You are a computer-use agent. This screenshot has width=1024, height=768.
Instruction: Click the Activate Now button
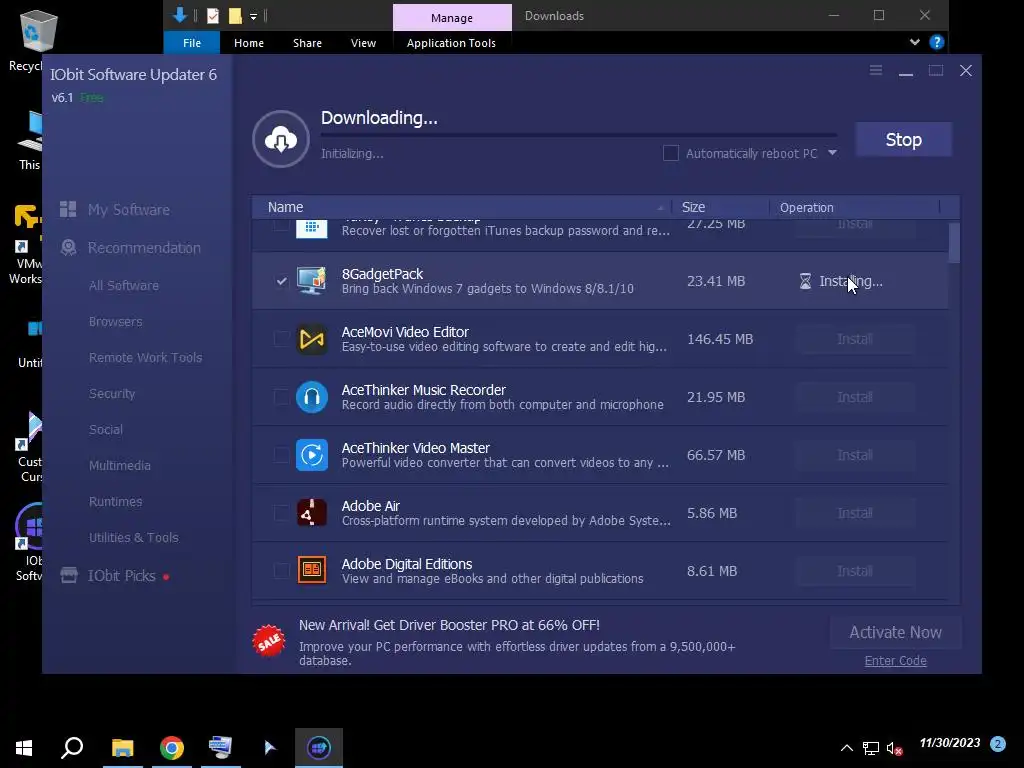pyautogui.click(x=895, y=632)
